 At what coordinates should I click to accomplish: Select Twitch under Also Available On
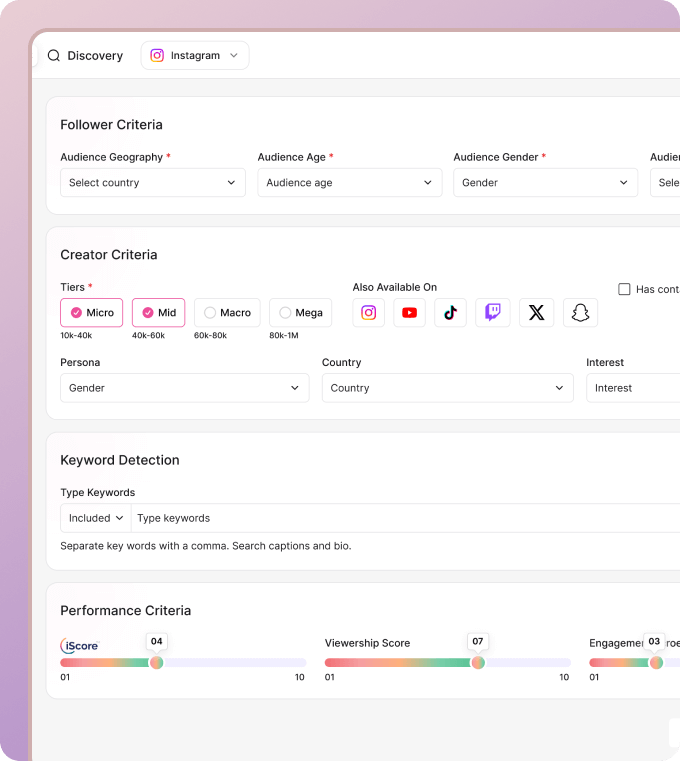[x=493, y=313]
